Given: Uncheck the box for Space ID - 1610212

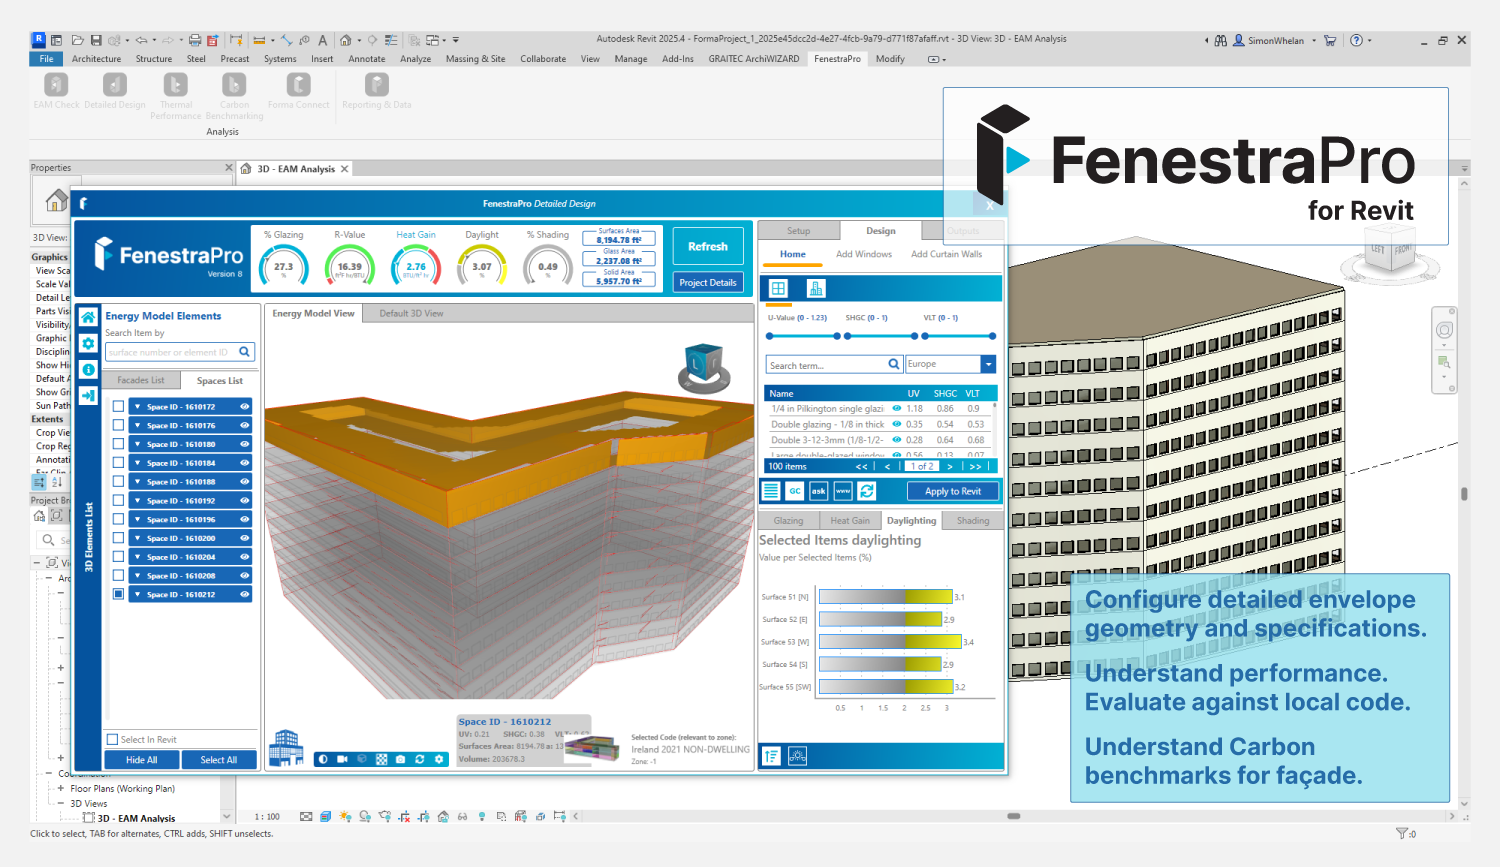Looking at the screenshot, I should pos(118,594).
